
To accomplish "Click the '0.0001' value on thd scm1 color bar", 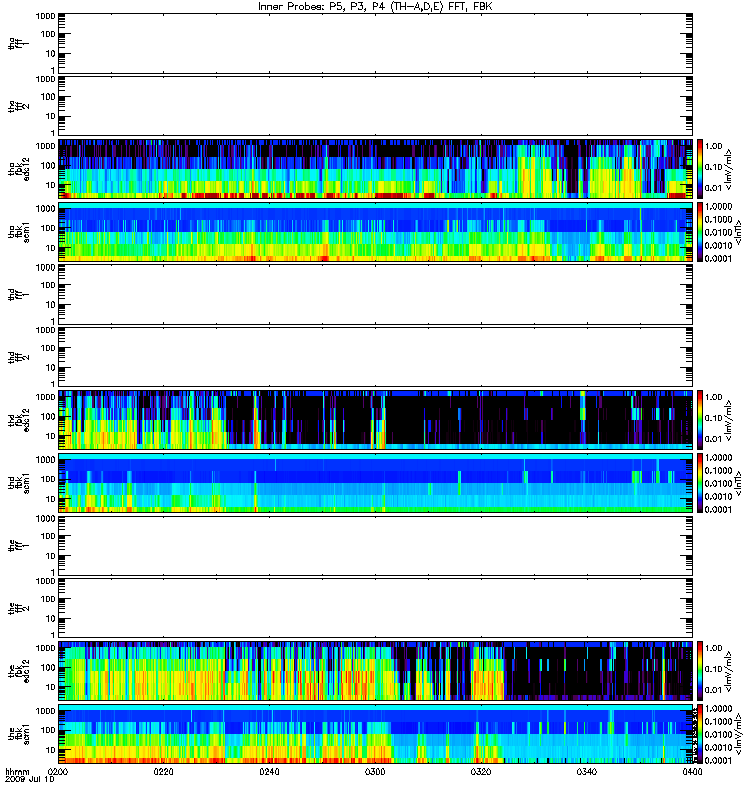I will [718, 509].
